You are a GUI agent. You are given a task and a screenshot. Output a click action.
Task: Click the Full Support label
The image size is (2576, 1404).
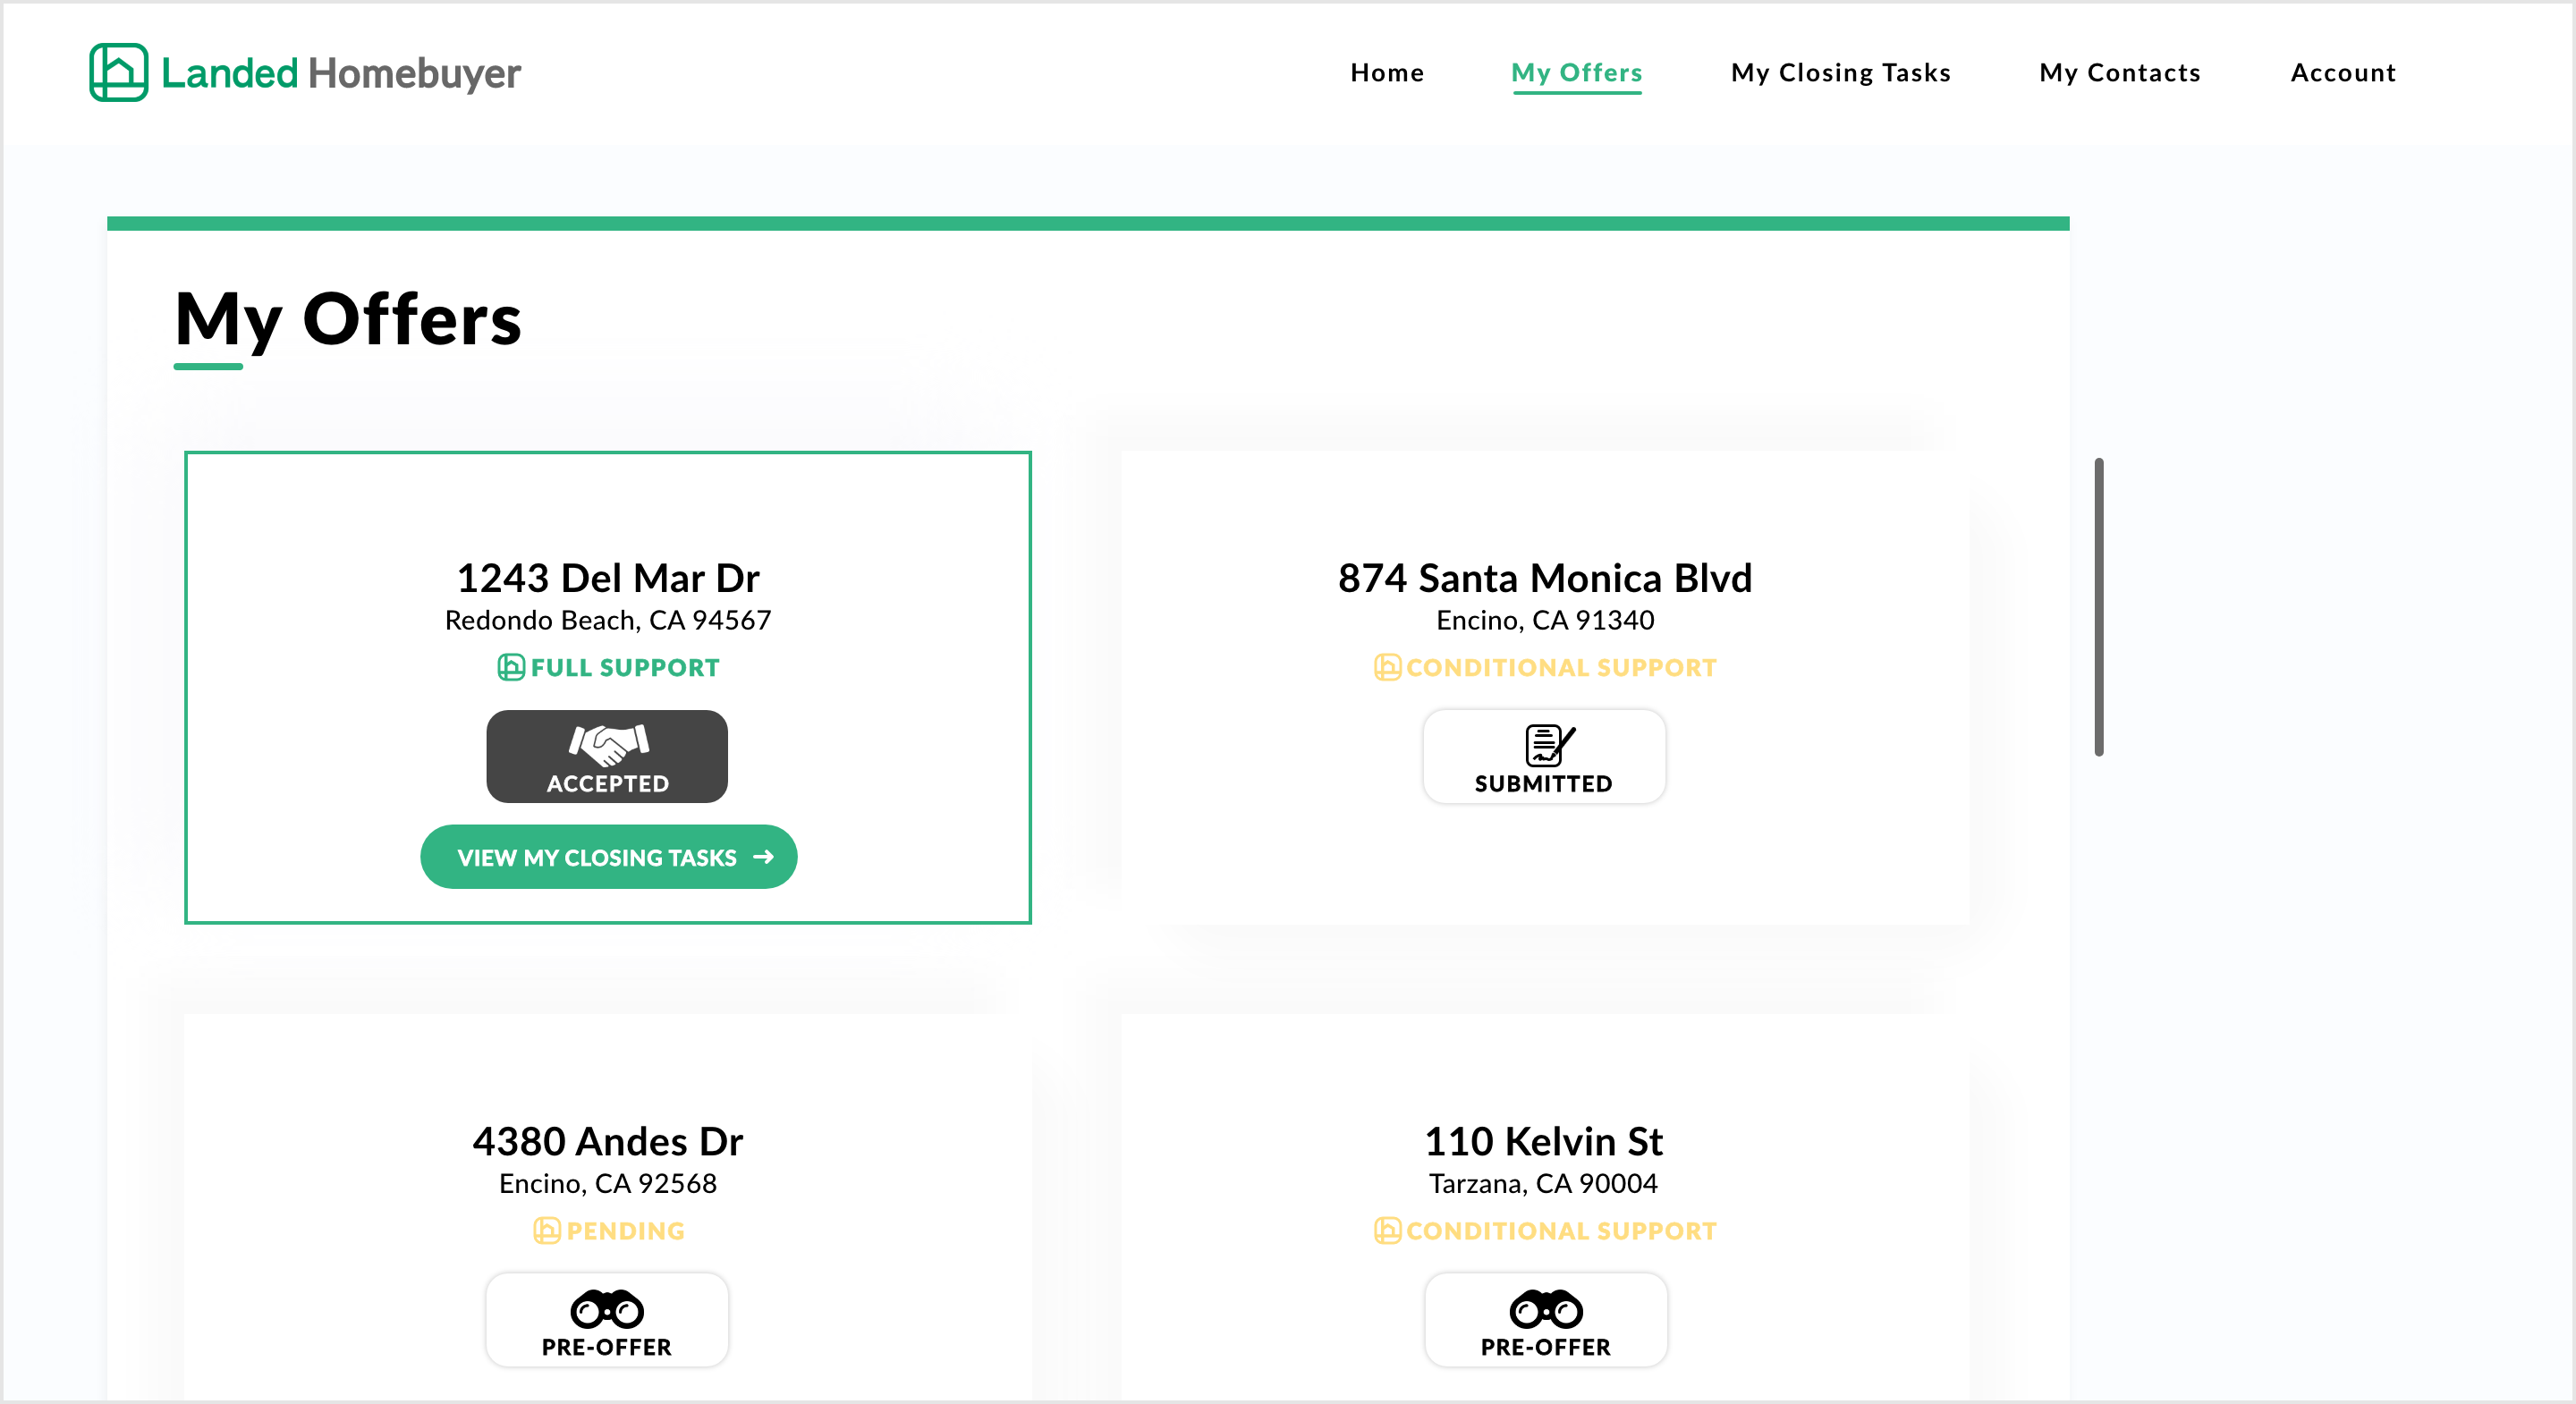[625, 667]
